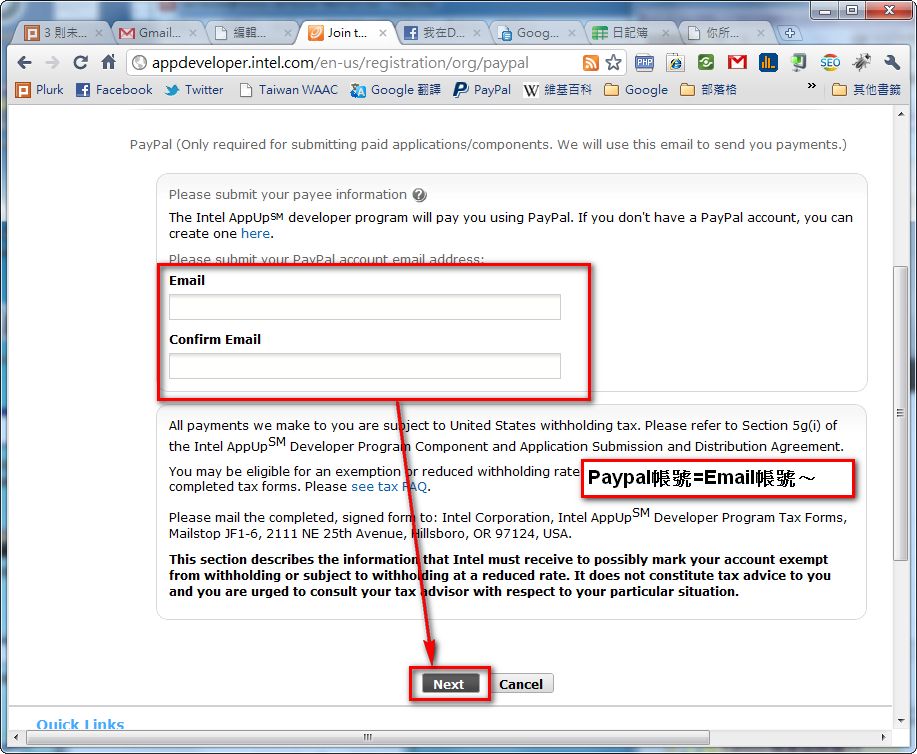
Task: Open the 維基百科 bookmark
Action: tap(557, 90)
